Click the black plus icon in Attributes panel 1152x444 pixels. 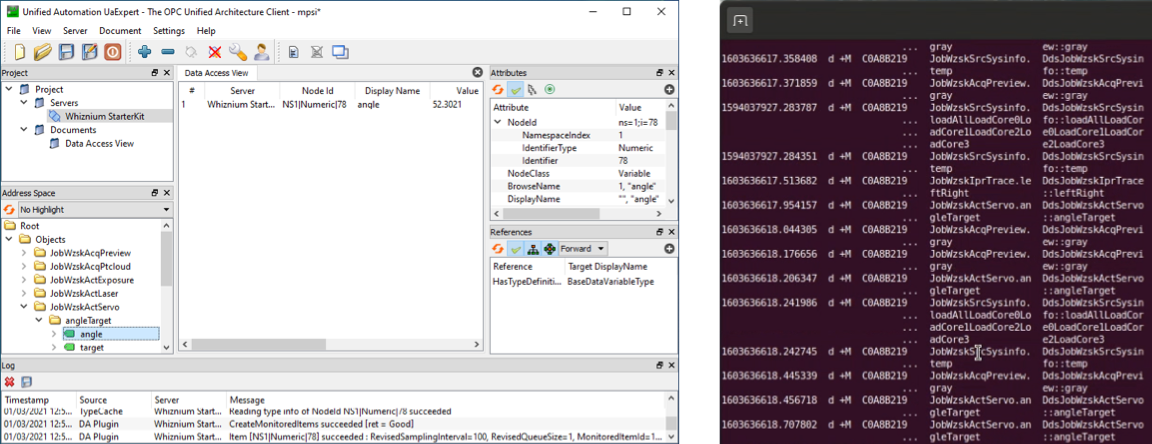click(669, 90)
